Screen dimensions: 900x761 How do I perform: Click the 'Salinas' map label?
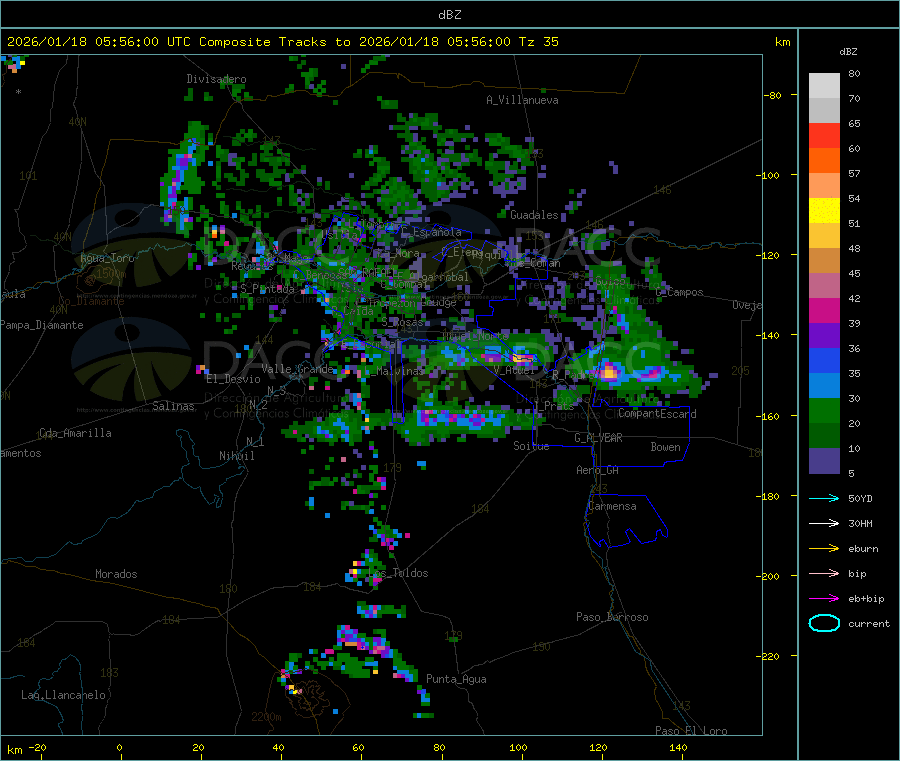pos(173,406)
